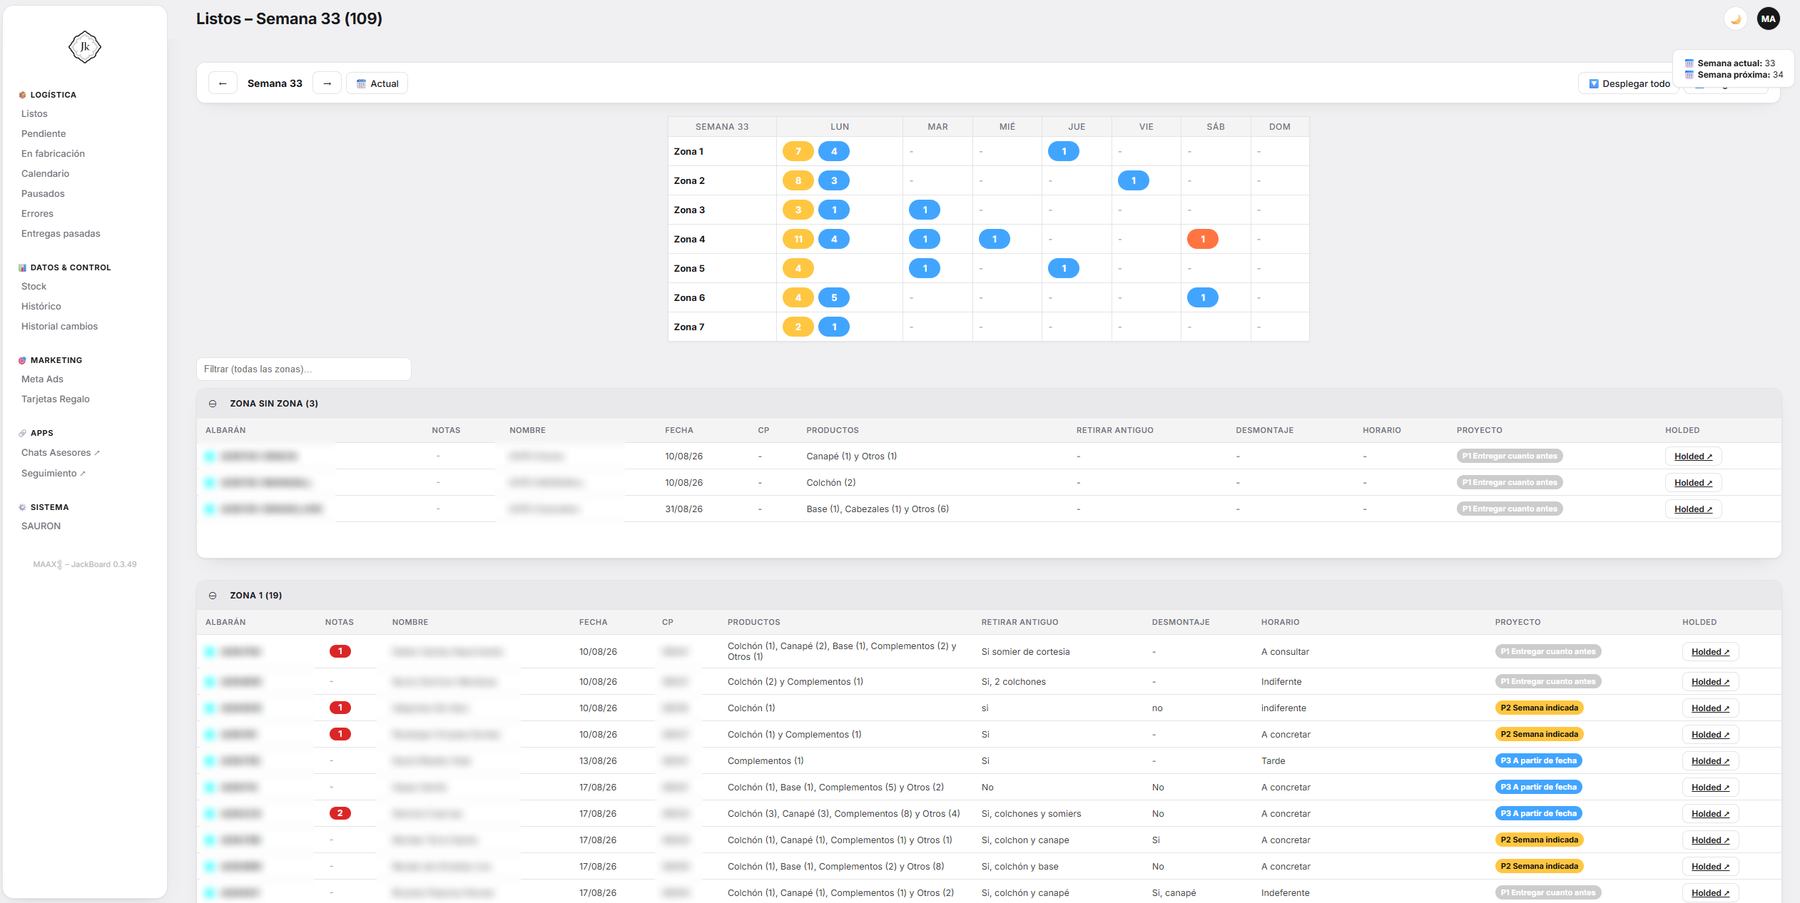Open Histórico in the sidebar

point(41,307)
